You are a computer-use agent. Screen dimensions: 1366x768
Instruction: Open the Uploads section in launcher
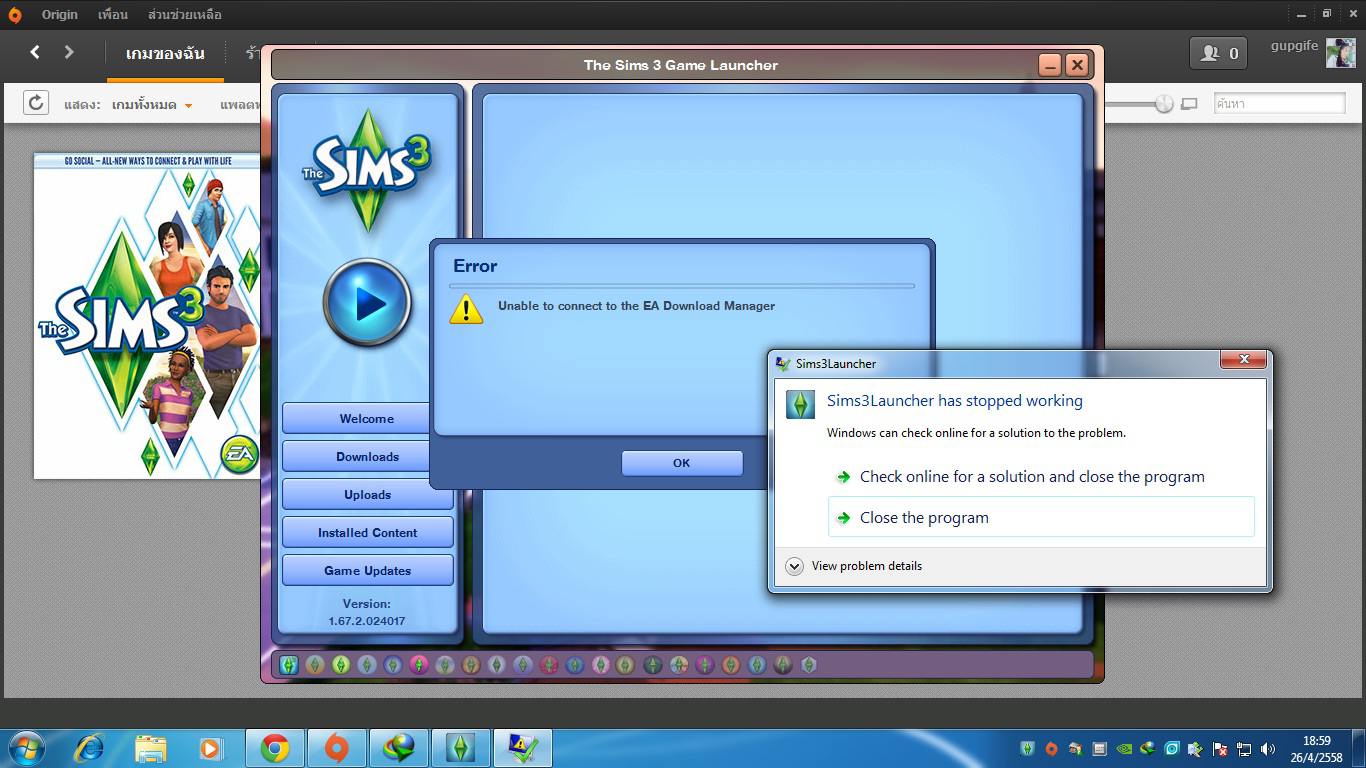tap(367, 495)
